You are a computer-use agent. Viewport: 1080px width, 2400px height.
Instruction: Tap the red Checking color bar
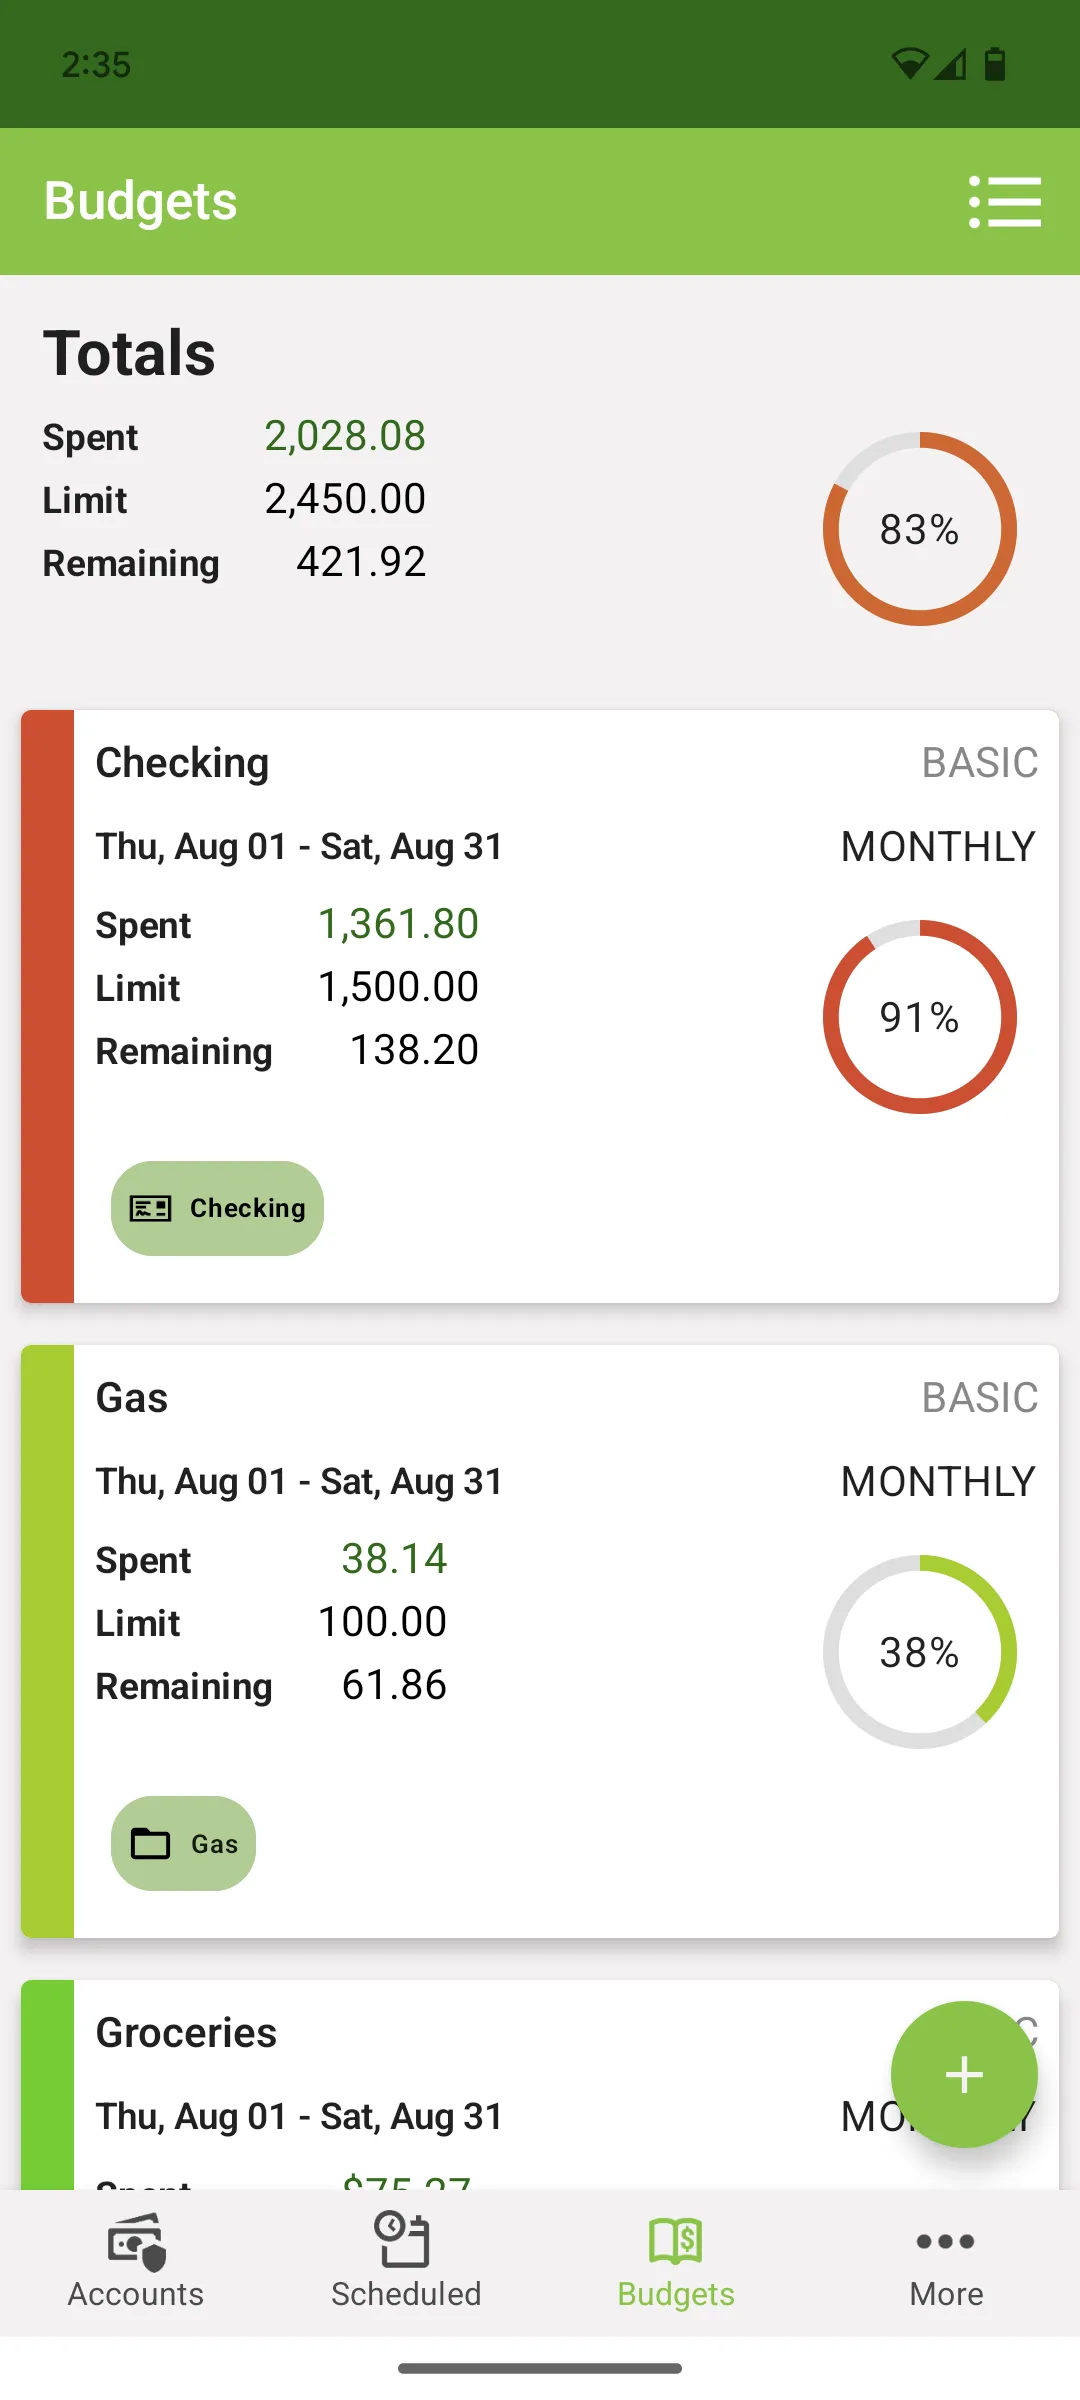coord(48,1006)
